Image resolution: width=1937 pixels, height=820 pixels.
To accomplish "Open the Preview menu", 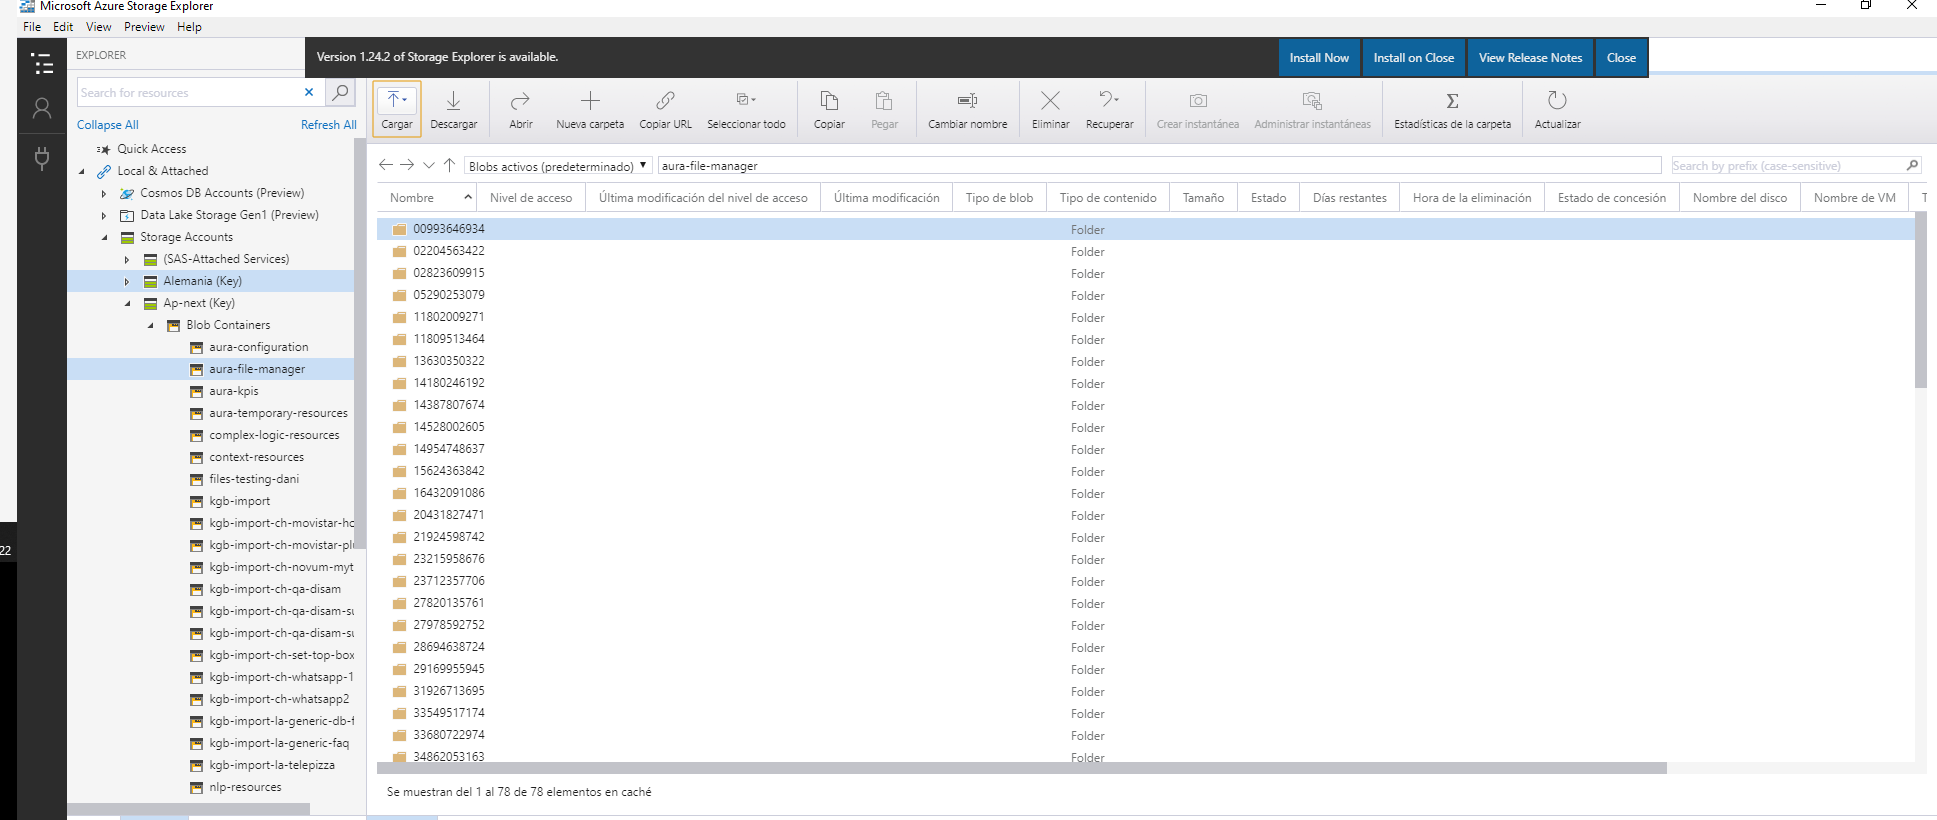I will tap(144, 27).
